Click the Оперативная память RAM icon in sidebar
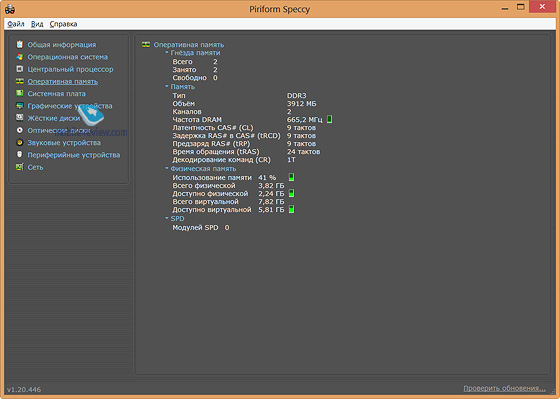The image size is (560, 399). [x=20, y=81]
